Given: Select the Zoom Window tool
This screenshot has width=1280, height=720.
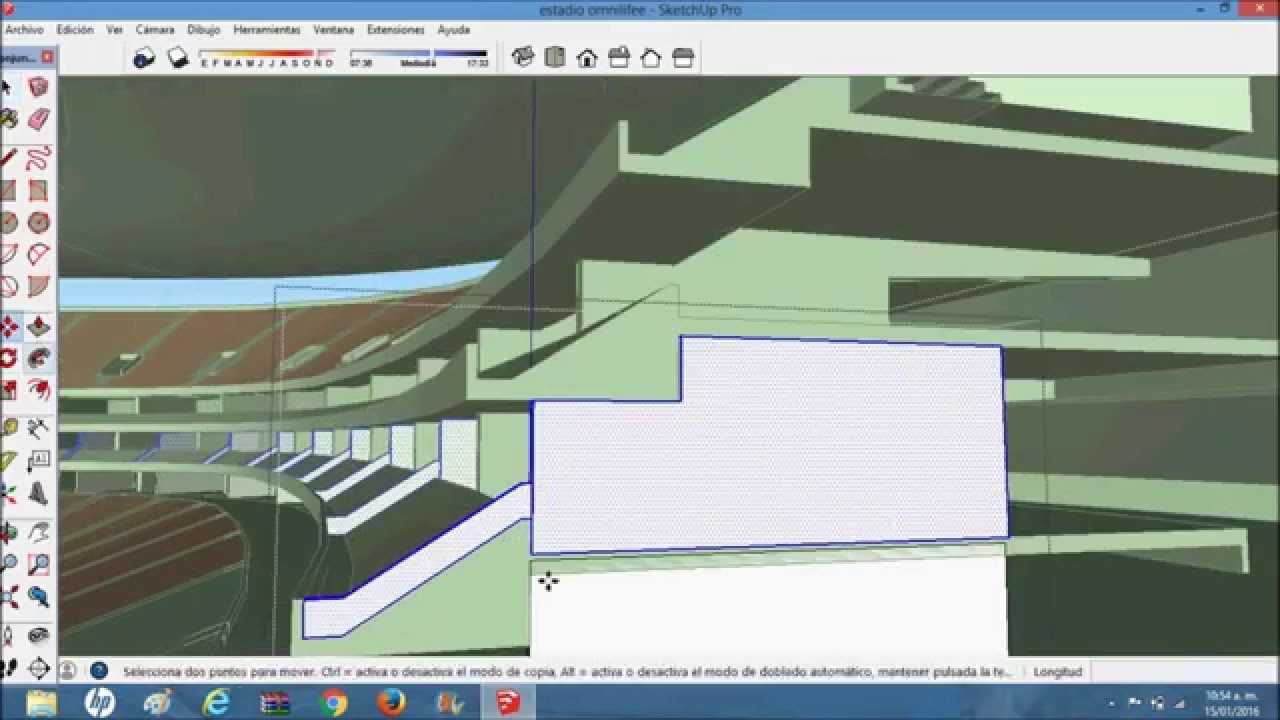Looking at the screenshot, I should tap(39, 565).
